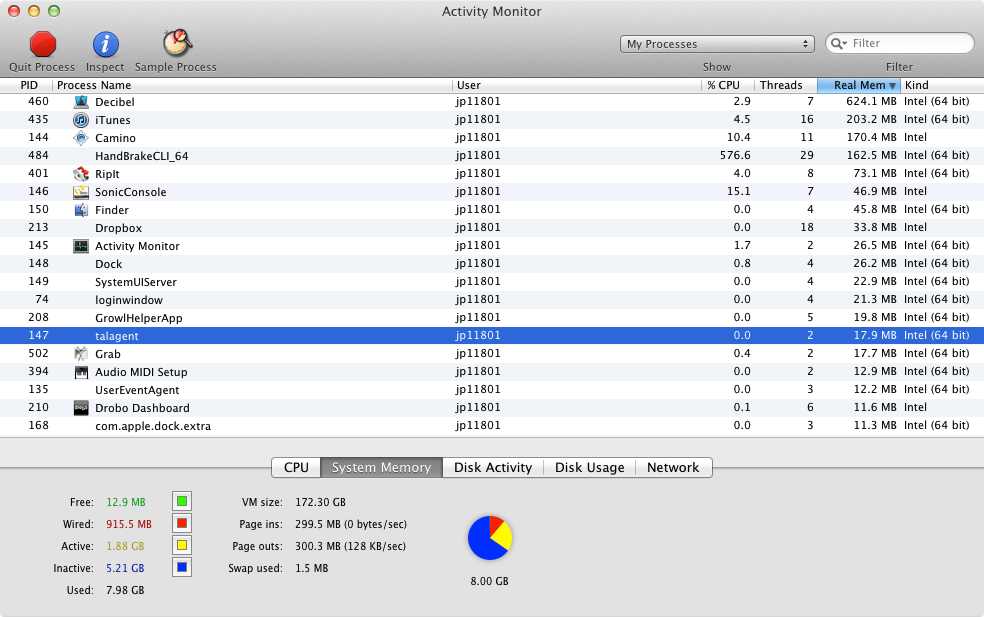This screenshot has height=617, width=984.
Task: Click the Audio MIDI Setup icon
Action: (x=81, y=372)
